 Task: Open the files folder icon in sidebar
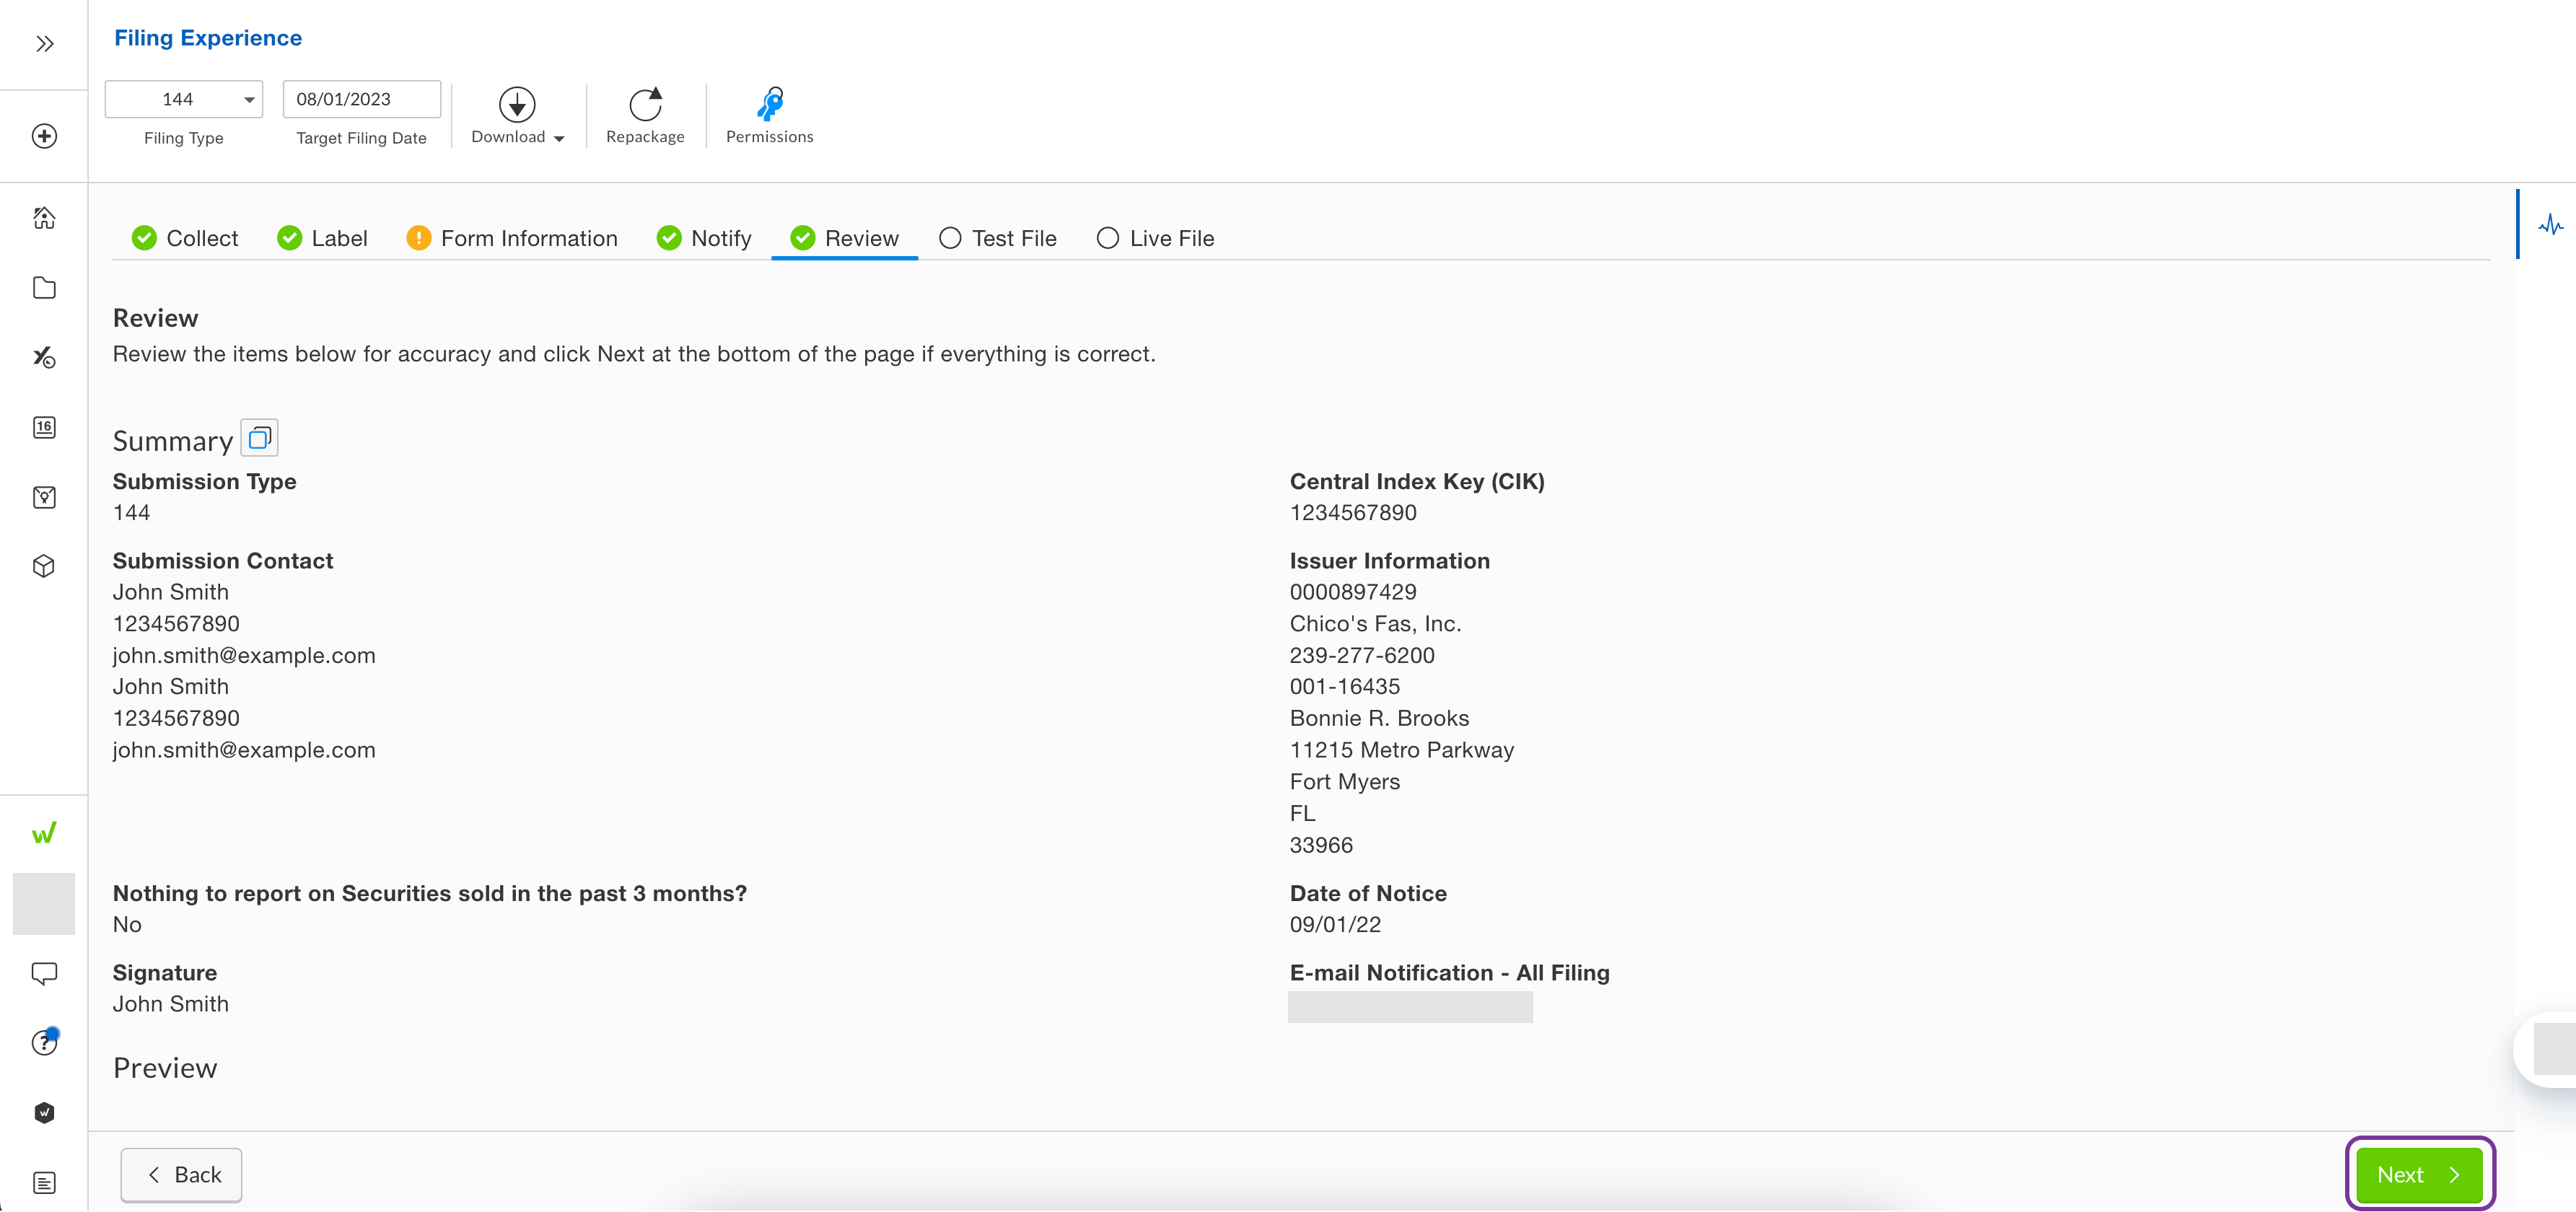44,287
